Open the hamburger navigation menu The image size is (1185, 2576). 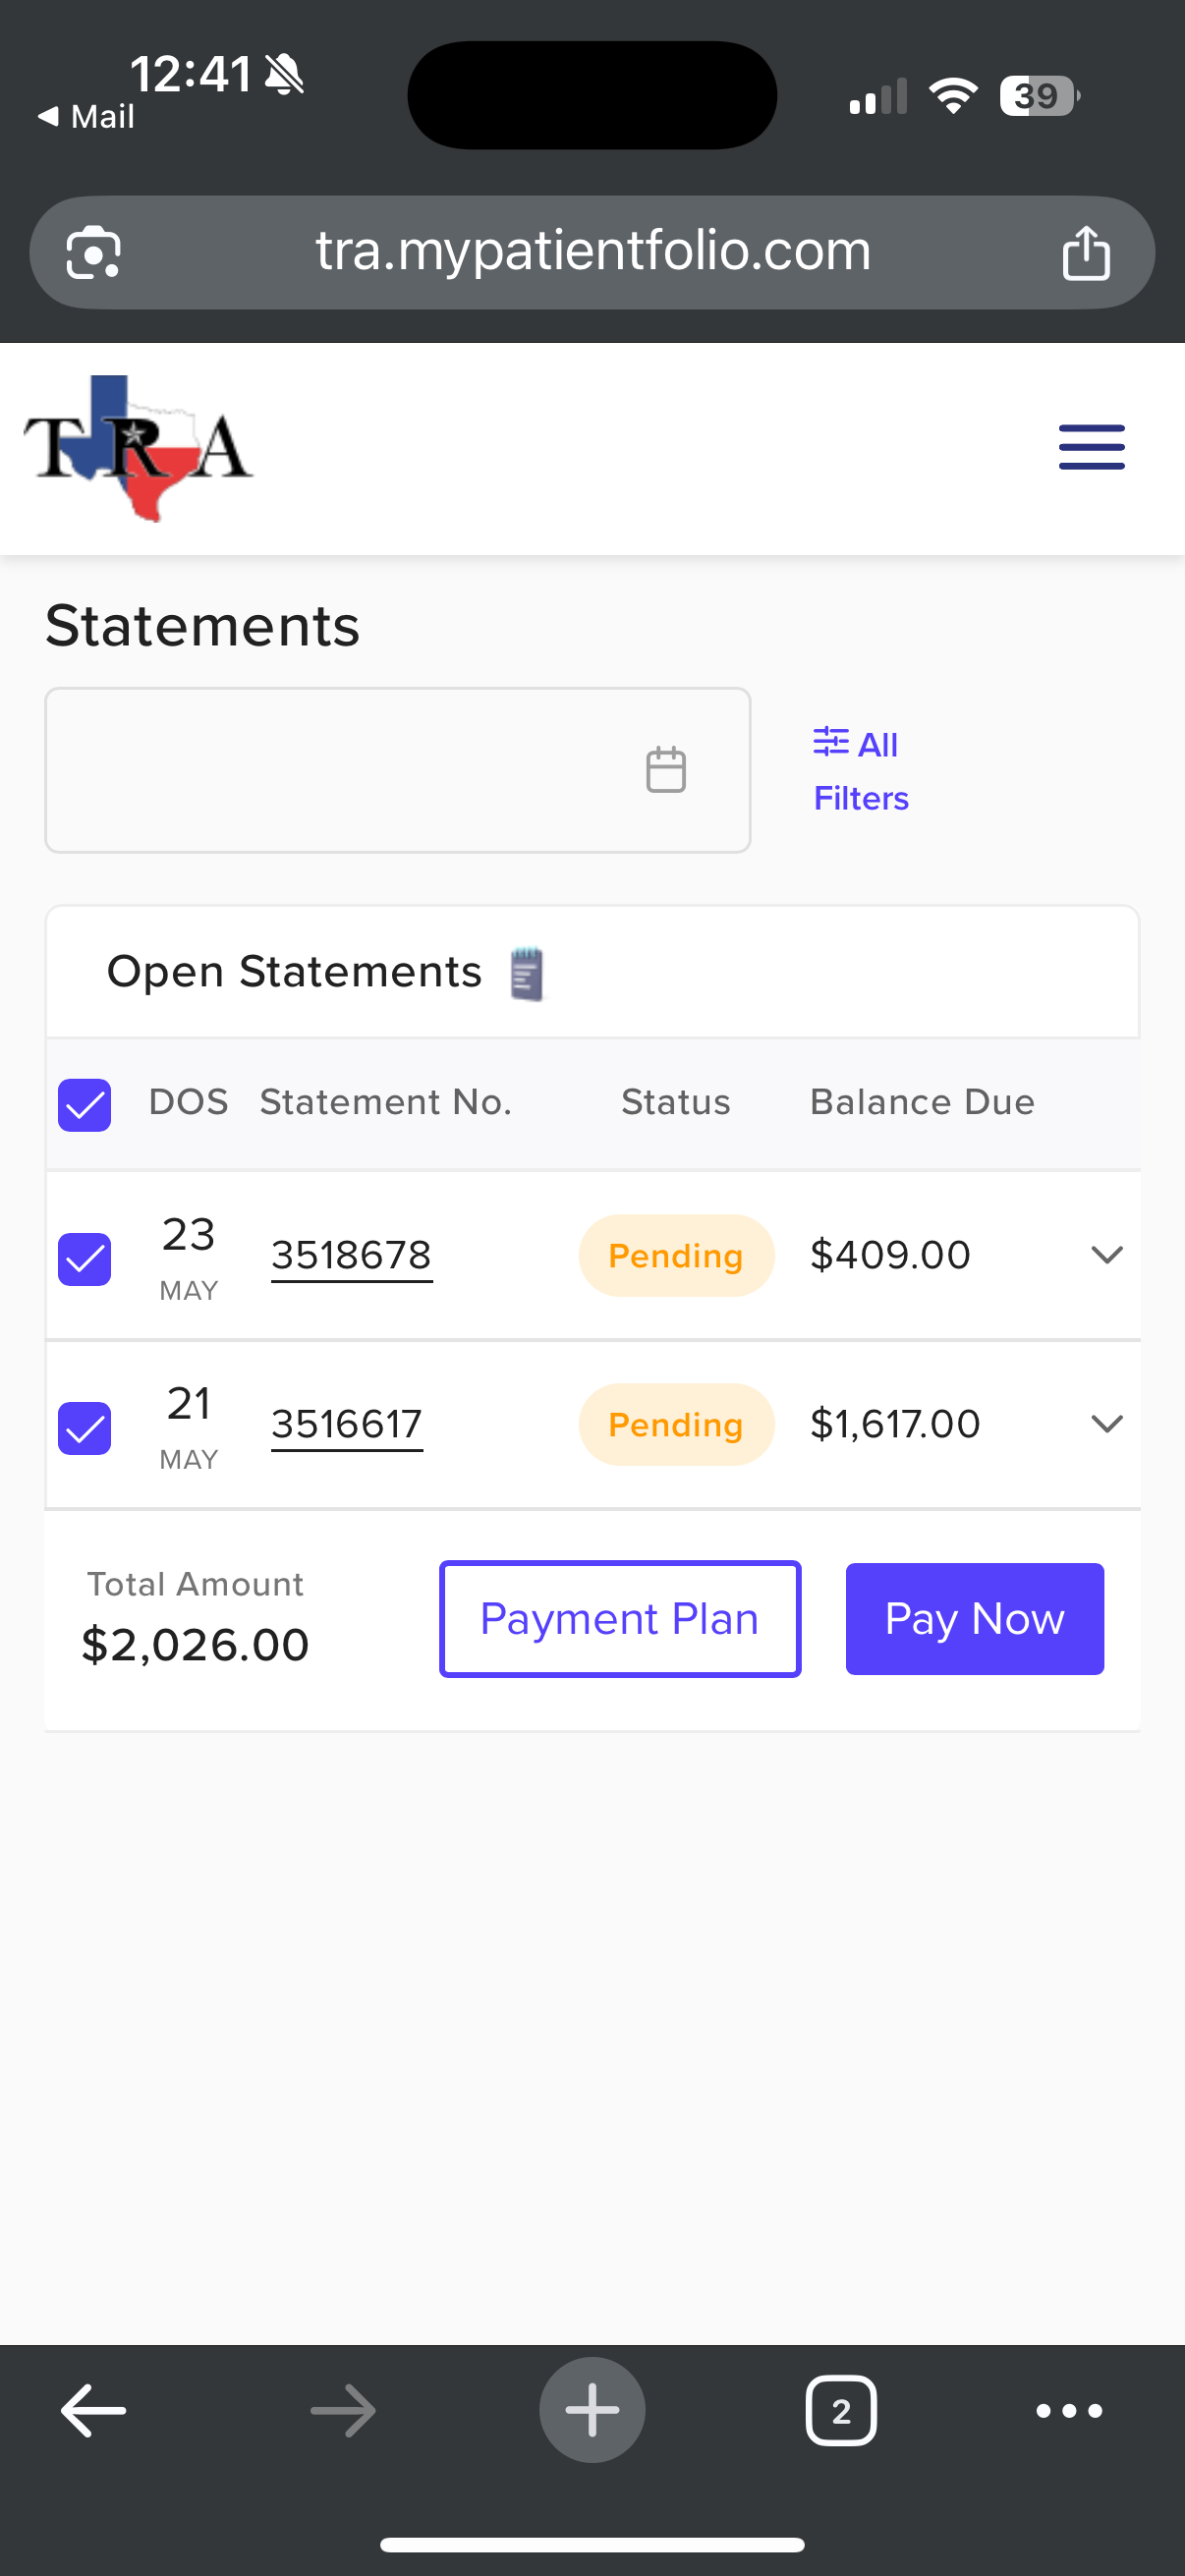[1091, 446]
